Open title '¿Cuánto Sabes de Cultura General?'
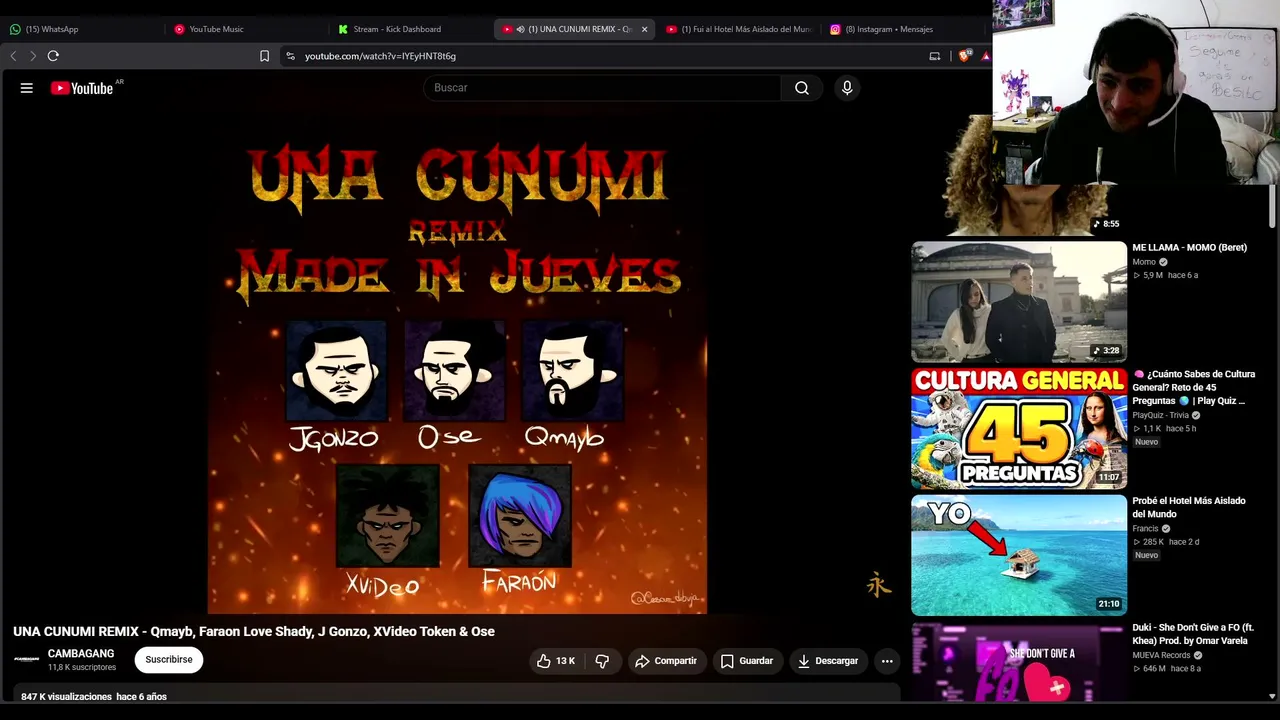The image size is (1280, 720). point(1194,388)
